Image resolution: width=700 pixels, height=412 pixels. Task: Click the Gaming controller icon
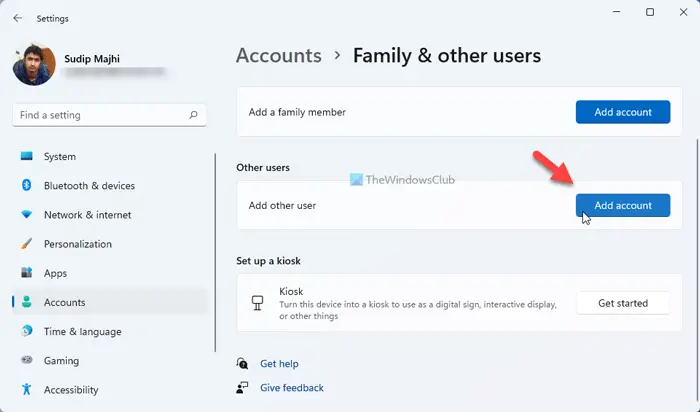click(x=26, y=360)
